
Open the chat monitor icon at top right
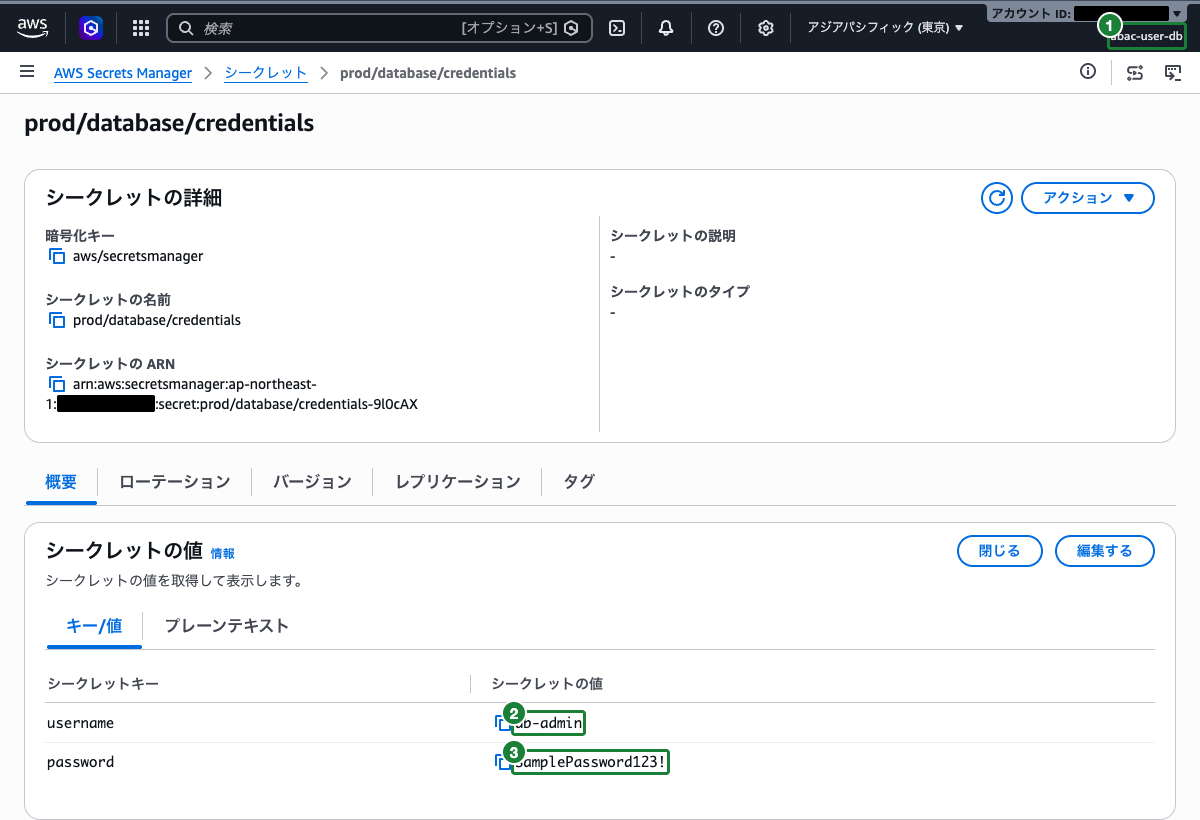pos(1173,72)
